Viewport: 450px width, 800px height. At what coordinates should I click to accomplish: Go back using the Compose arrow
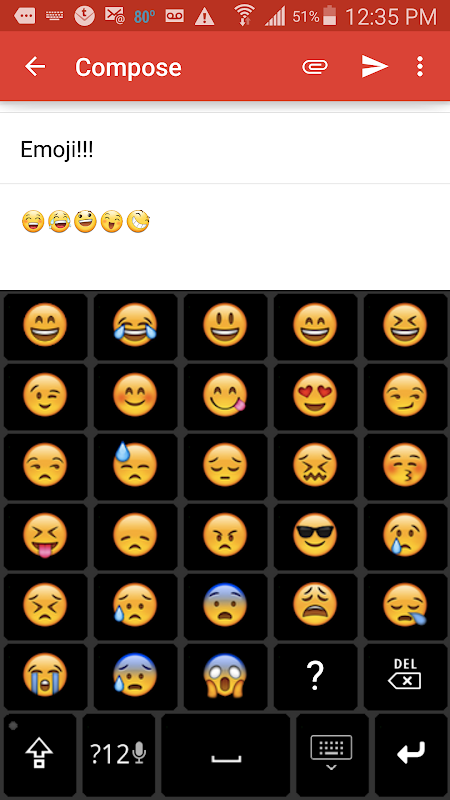point(35,67)
